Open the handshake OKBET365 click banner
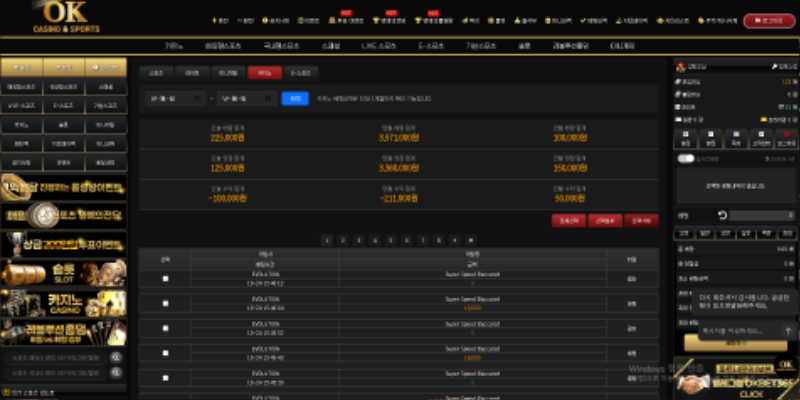The width and height of the screenshot is (800, 400). [x=735, y=382]
